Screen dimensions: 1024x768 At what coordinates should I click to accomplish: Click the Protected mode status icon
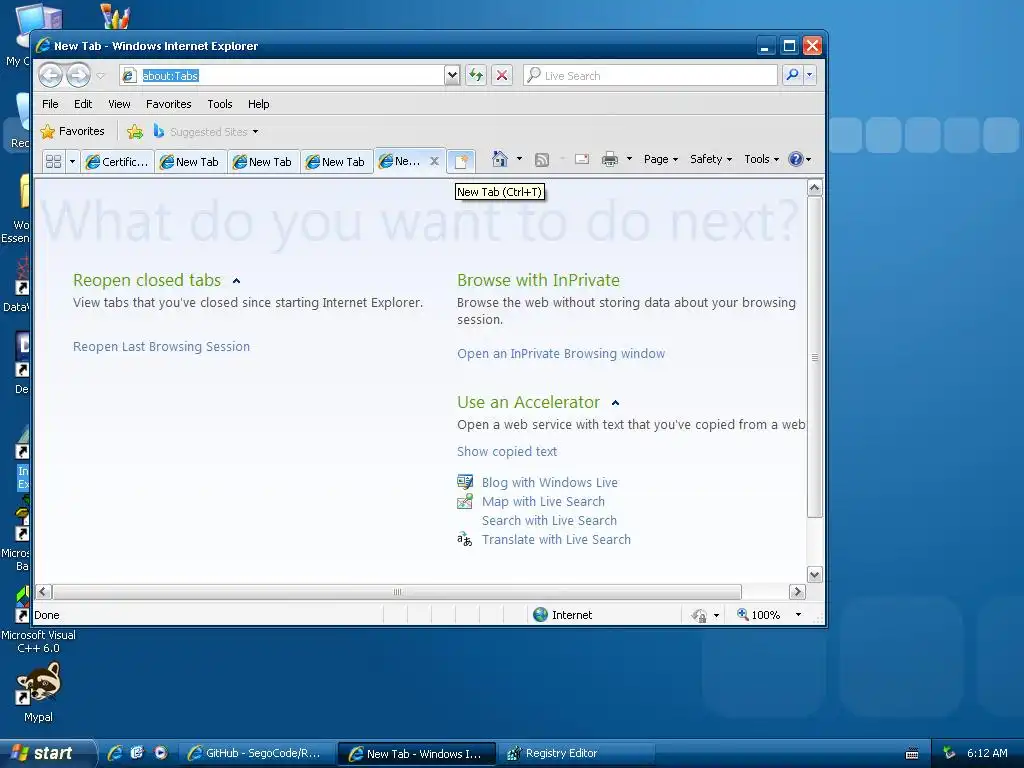699,615
